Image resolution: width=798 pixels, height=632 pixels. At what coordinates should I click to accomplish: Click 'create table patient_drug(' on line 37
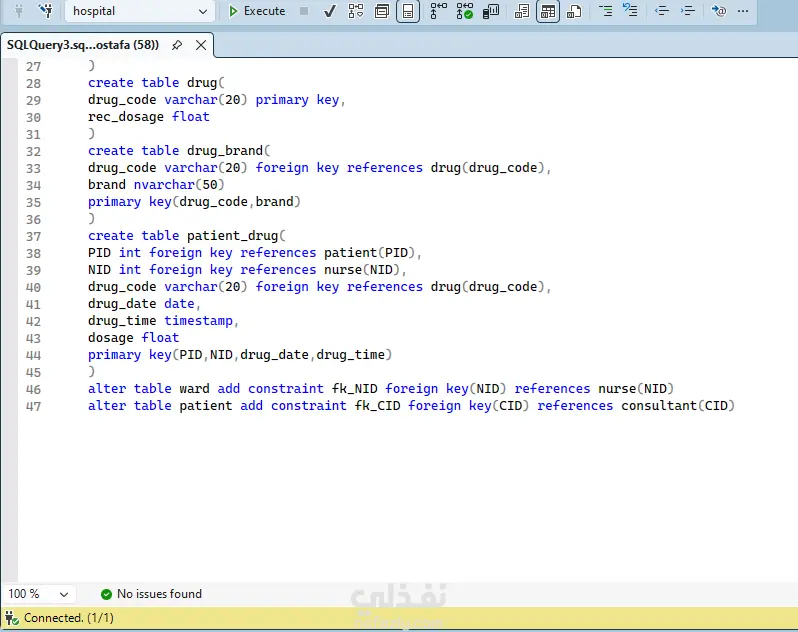click(x=187, y=236)
